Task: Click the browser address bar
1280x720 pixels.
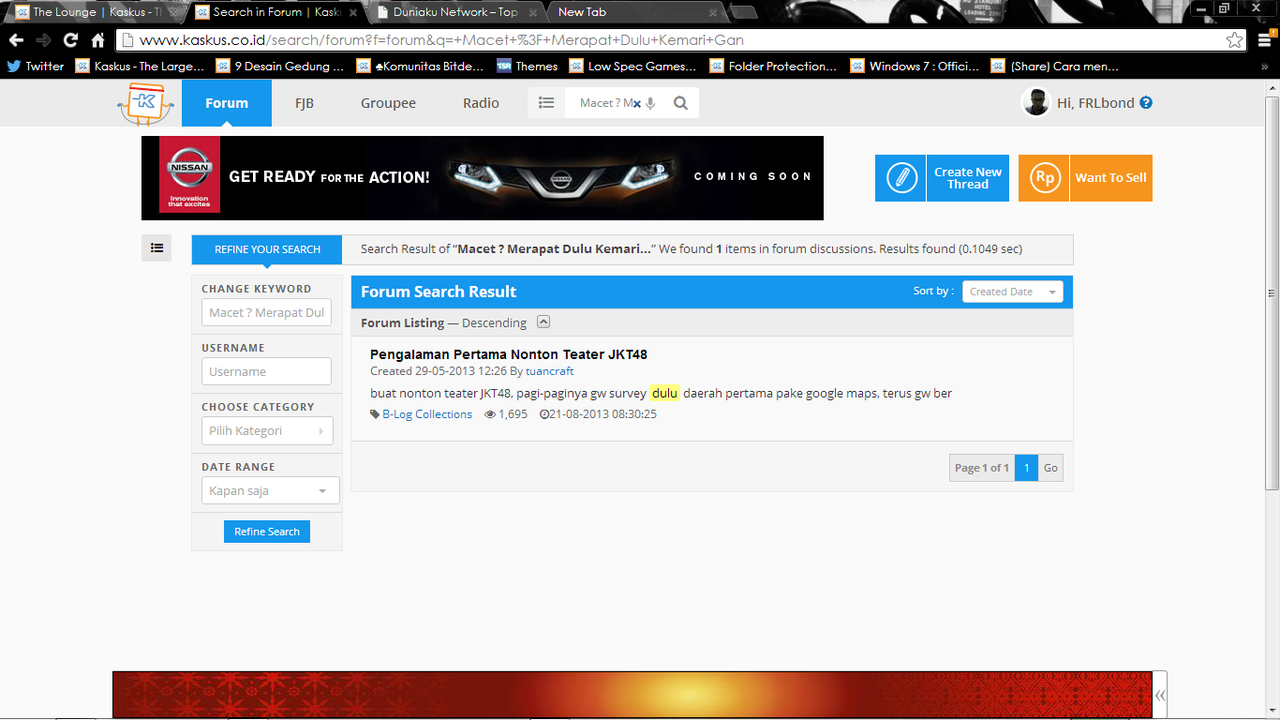Action: point(680,40)
